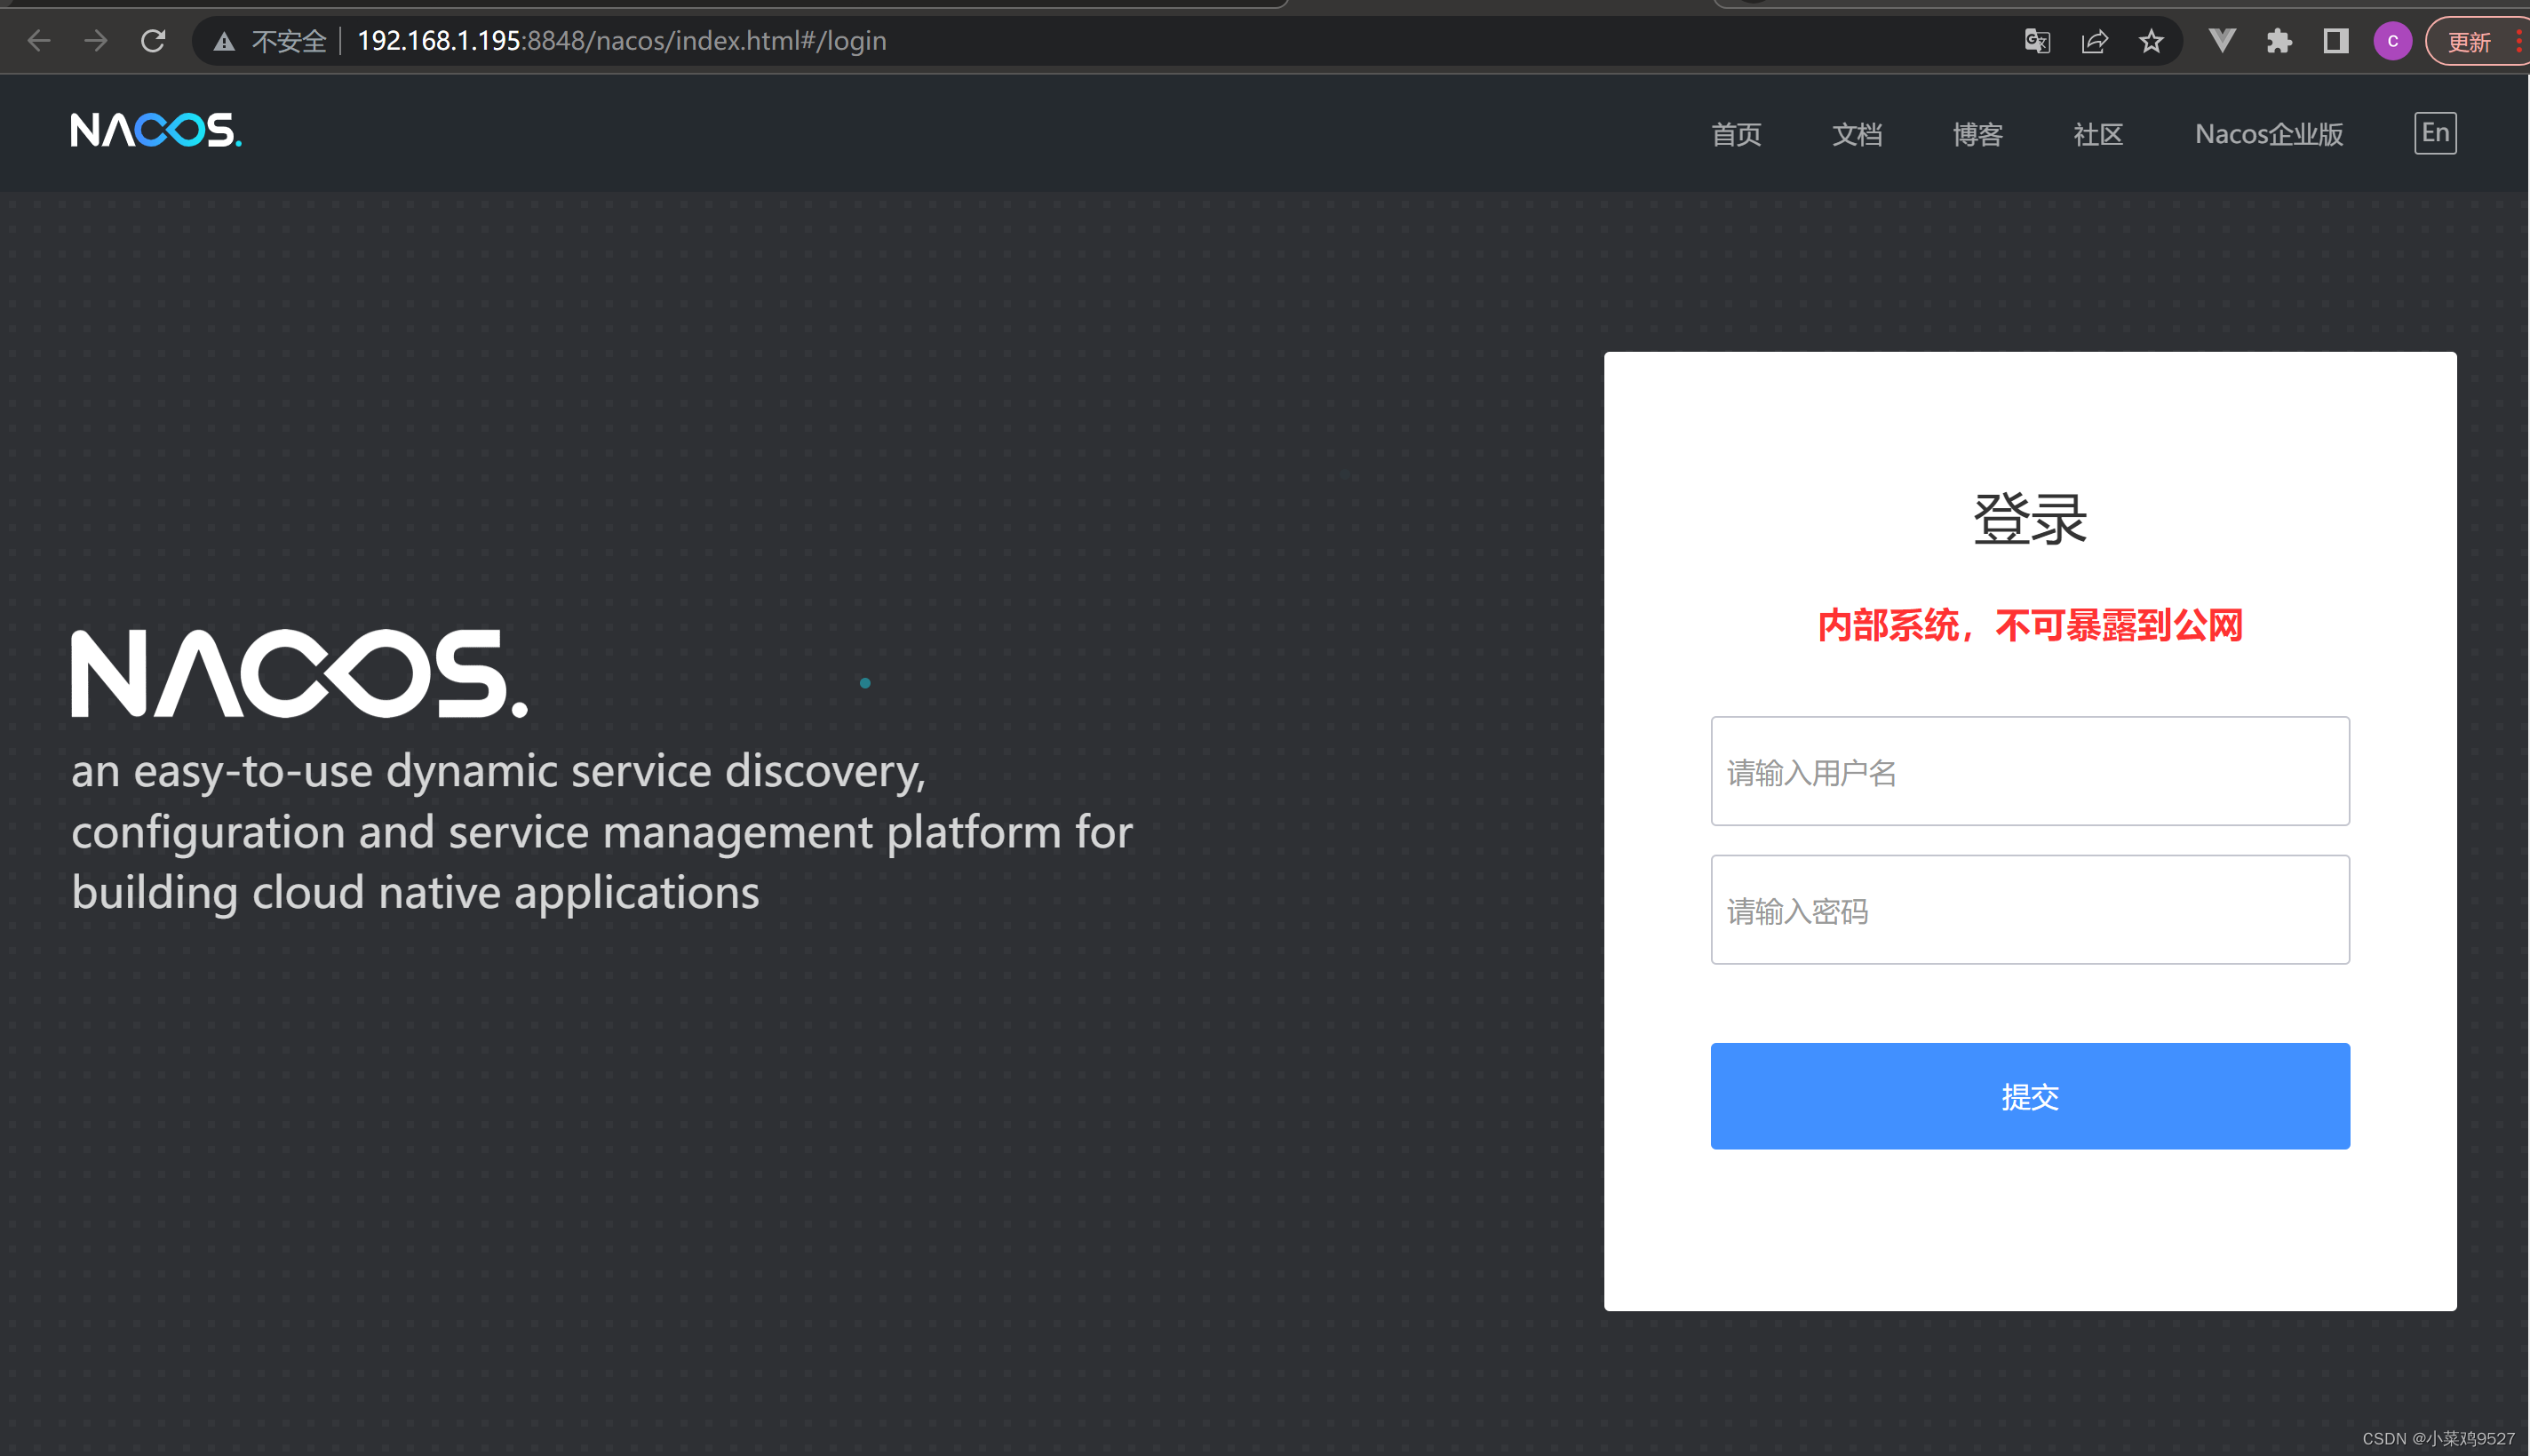Click the large NACOS logo on the left
This screenshot has height=1456, width=2530.
[299, 673]
